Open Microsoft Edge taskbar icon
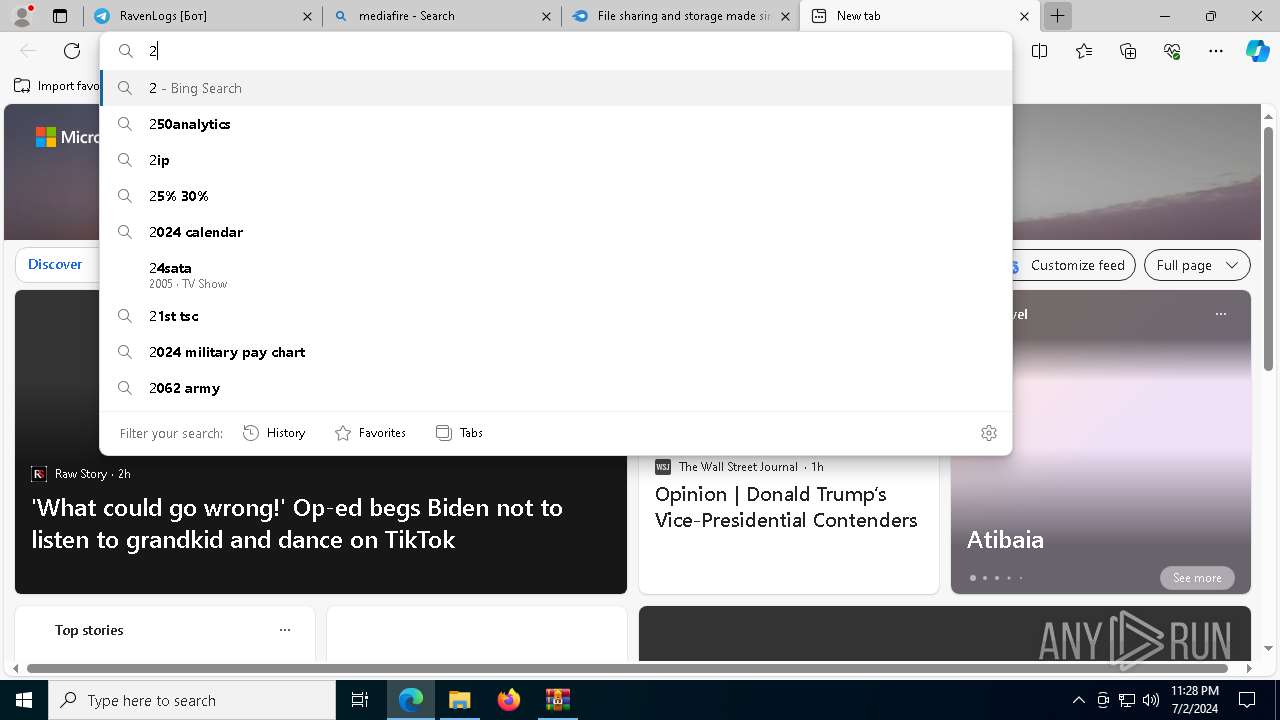Image resolution: width=1280 pixels, height=720 pixels. click(x=411, y=700)
